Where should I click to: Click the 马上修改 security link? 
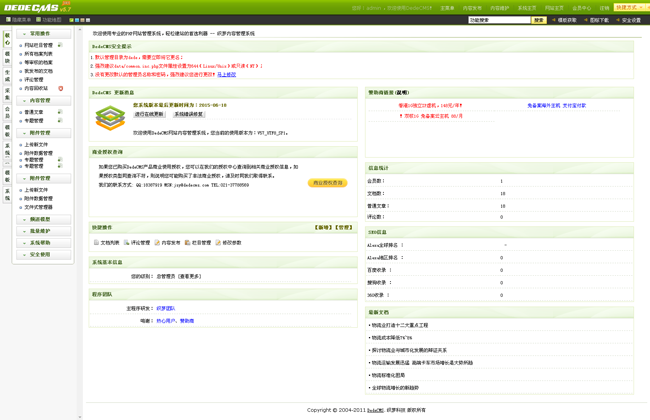click(x=226, y=75)
